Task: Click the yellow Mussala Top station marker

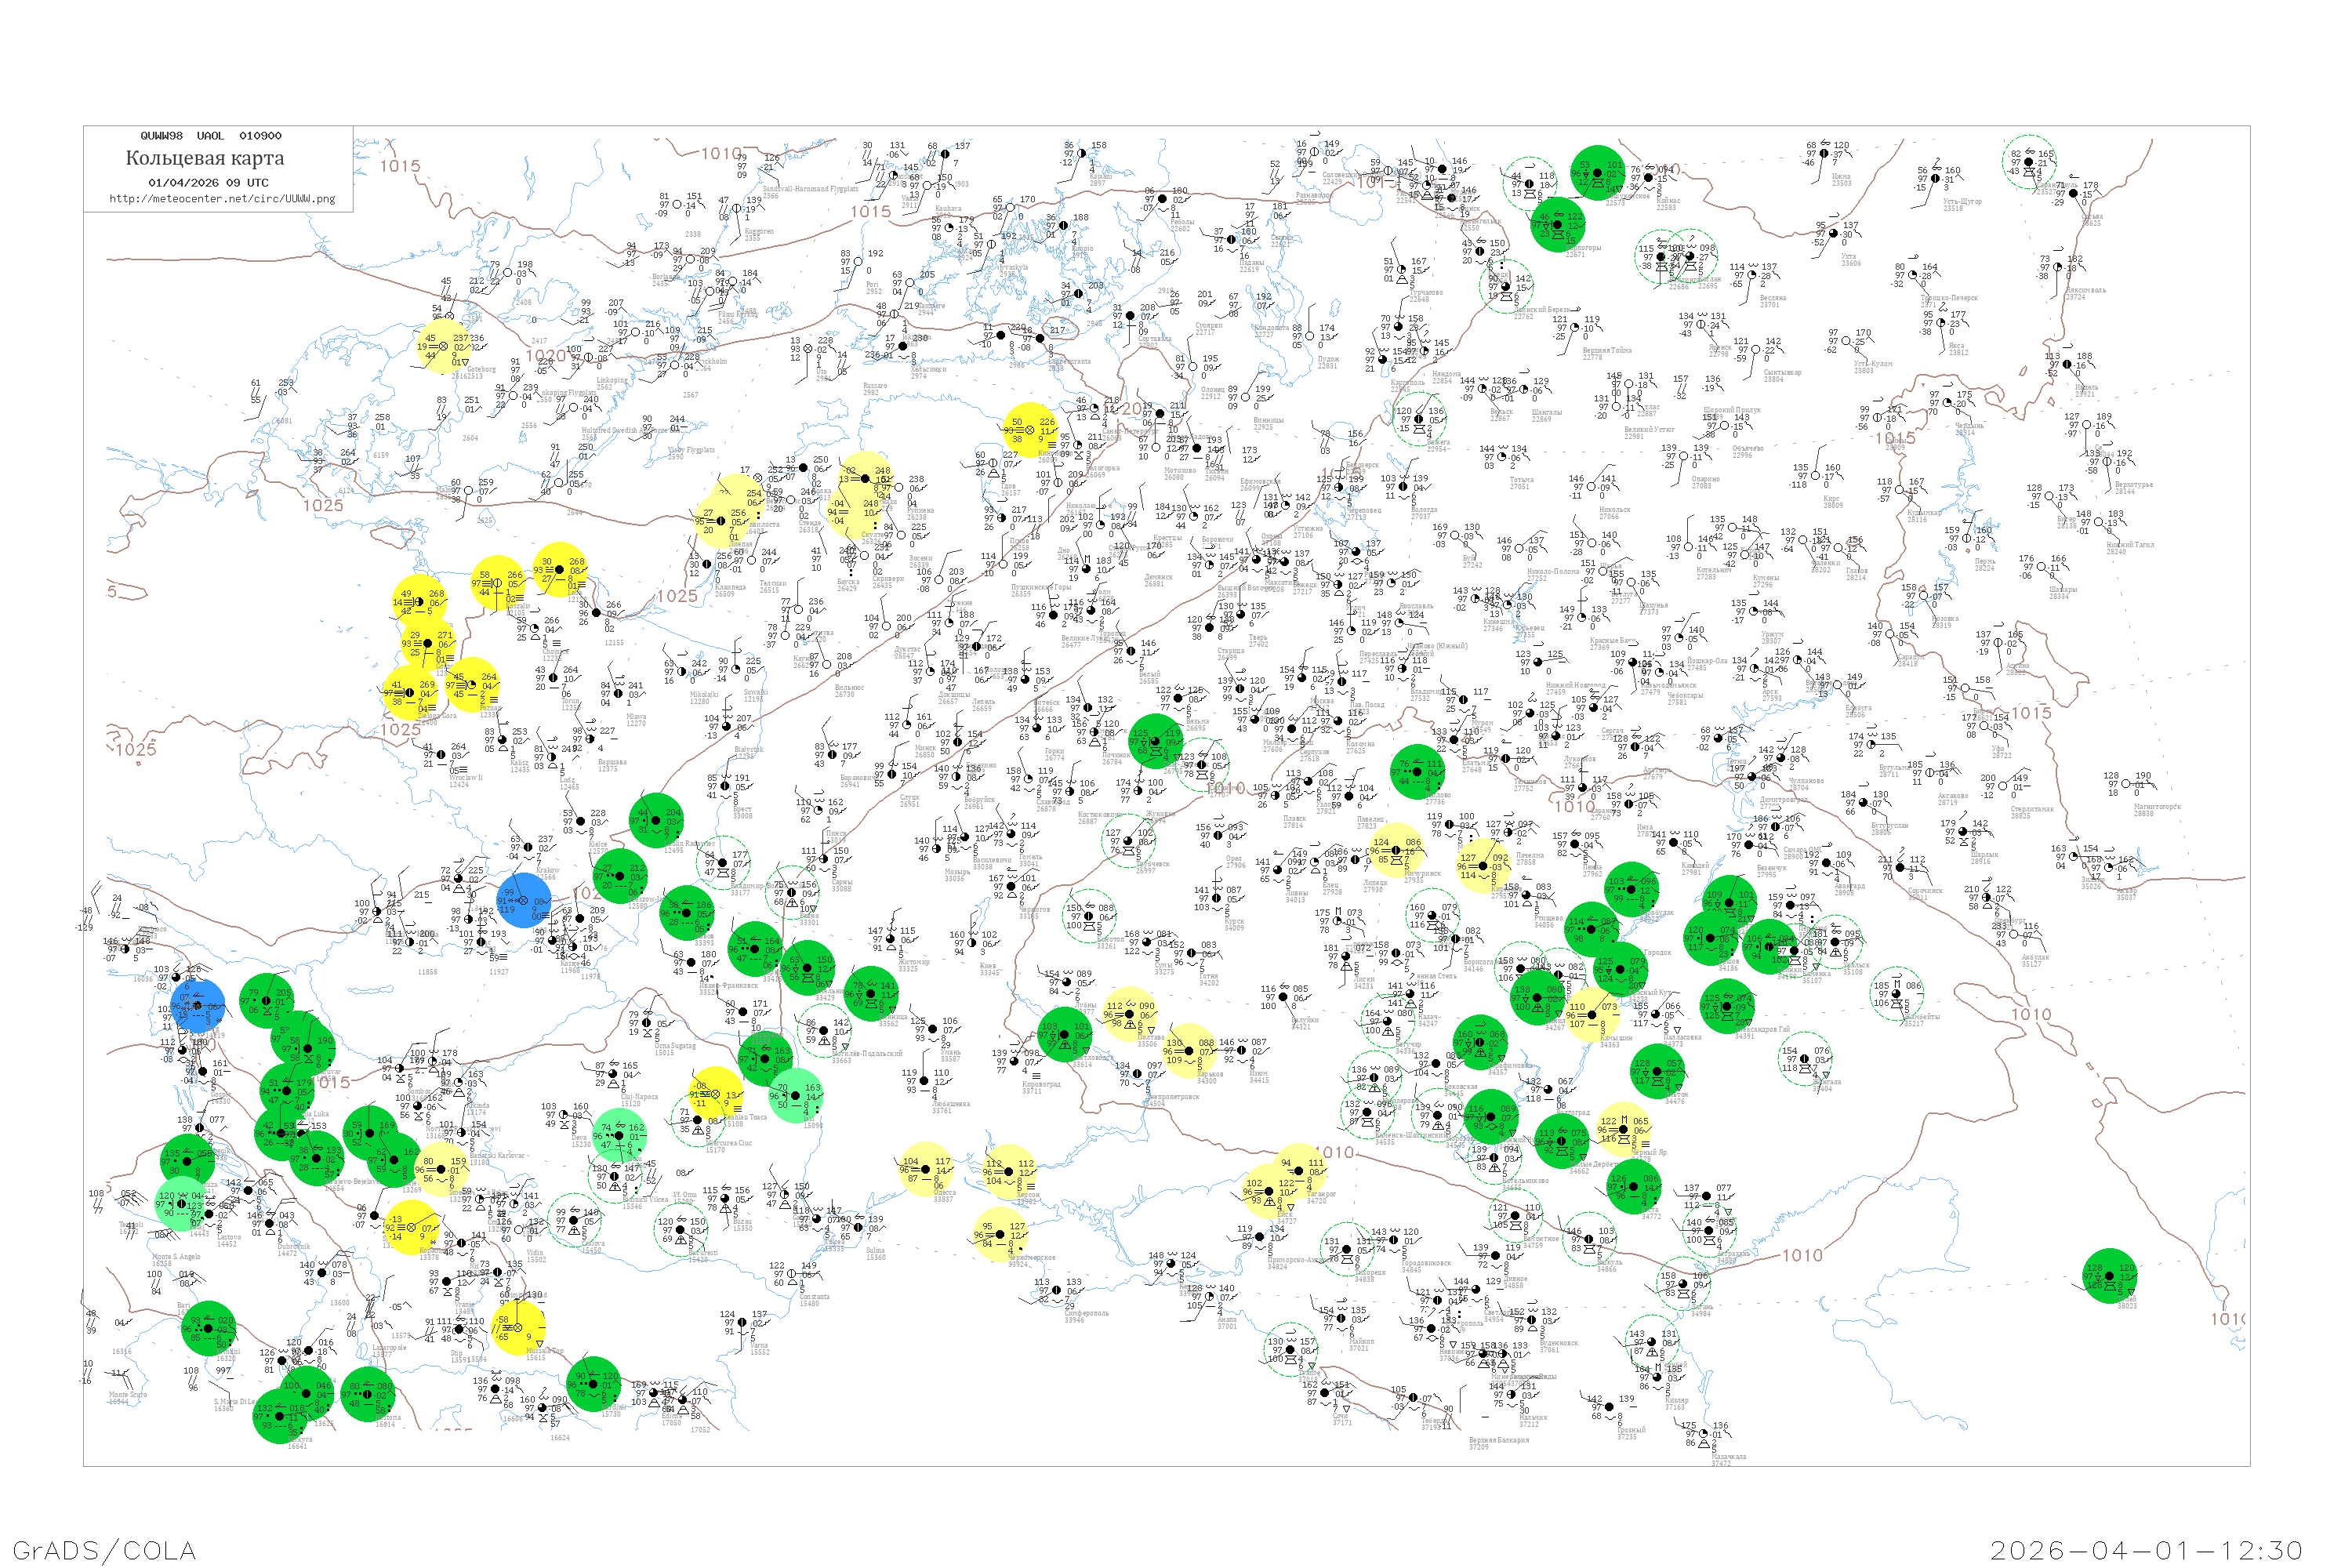Action: tap(518, 1327)
